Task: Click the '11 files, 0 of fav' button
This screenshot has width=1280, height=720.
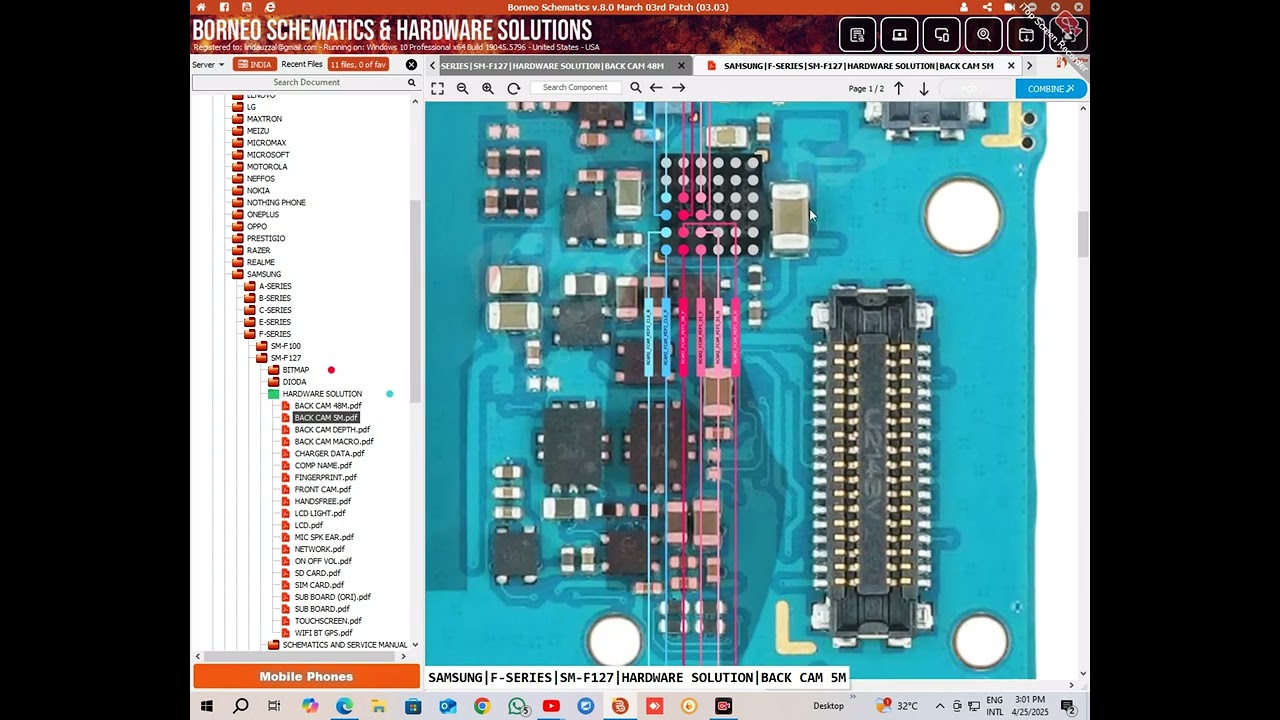Action: tap(358, 65)
